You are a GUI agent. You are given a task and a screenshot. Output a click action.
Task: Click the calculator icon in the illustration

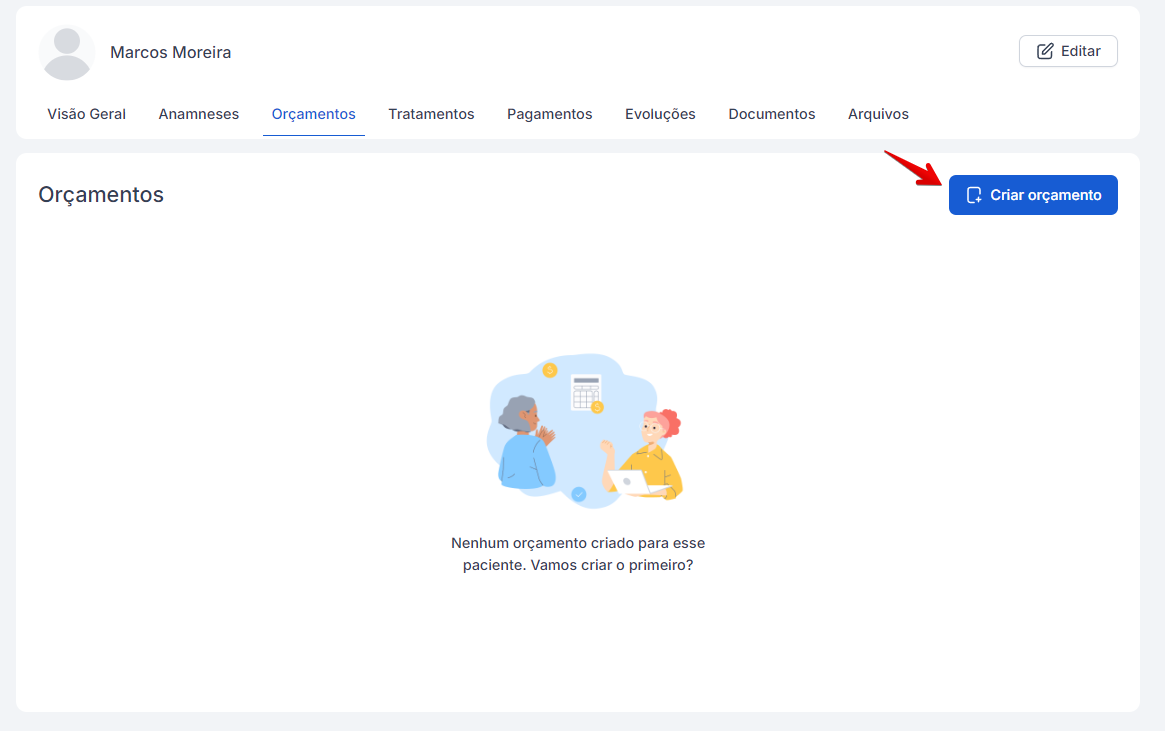point(586,392)
